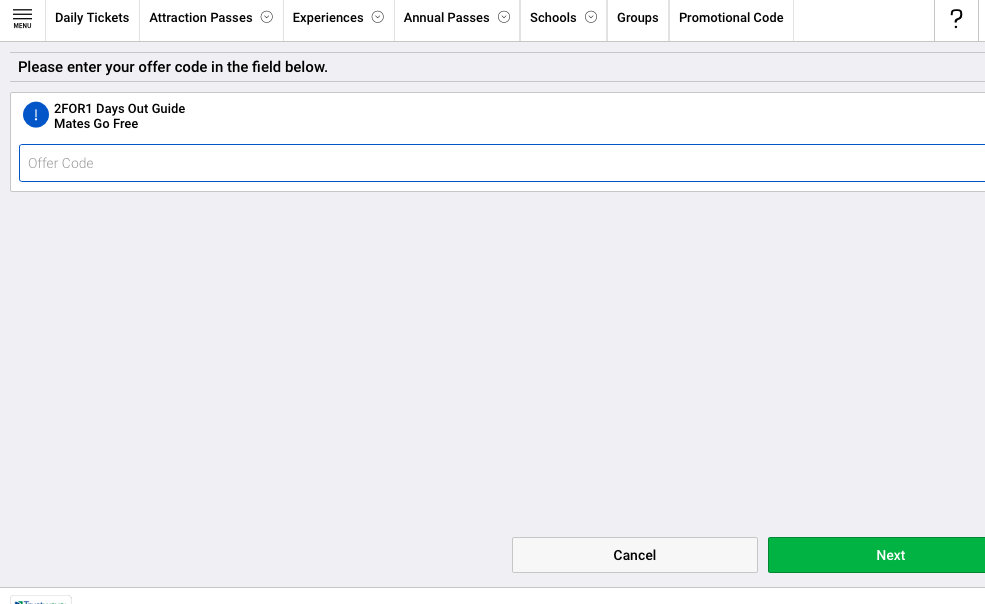This screenshot has width=985, height=604.
Task: Click the 2FOR1 Days Out Guide text
Action: [119, 108]
